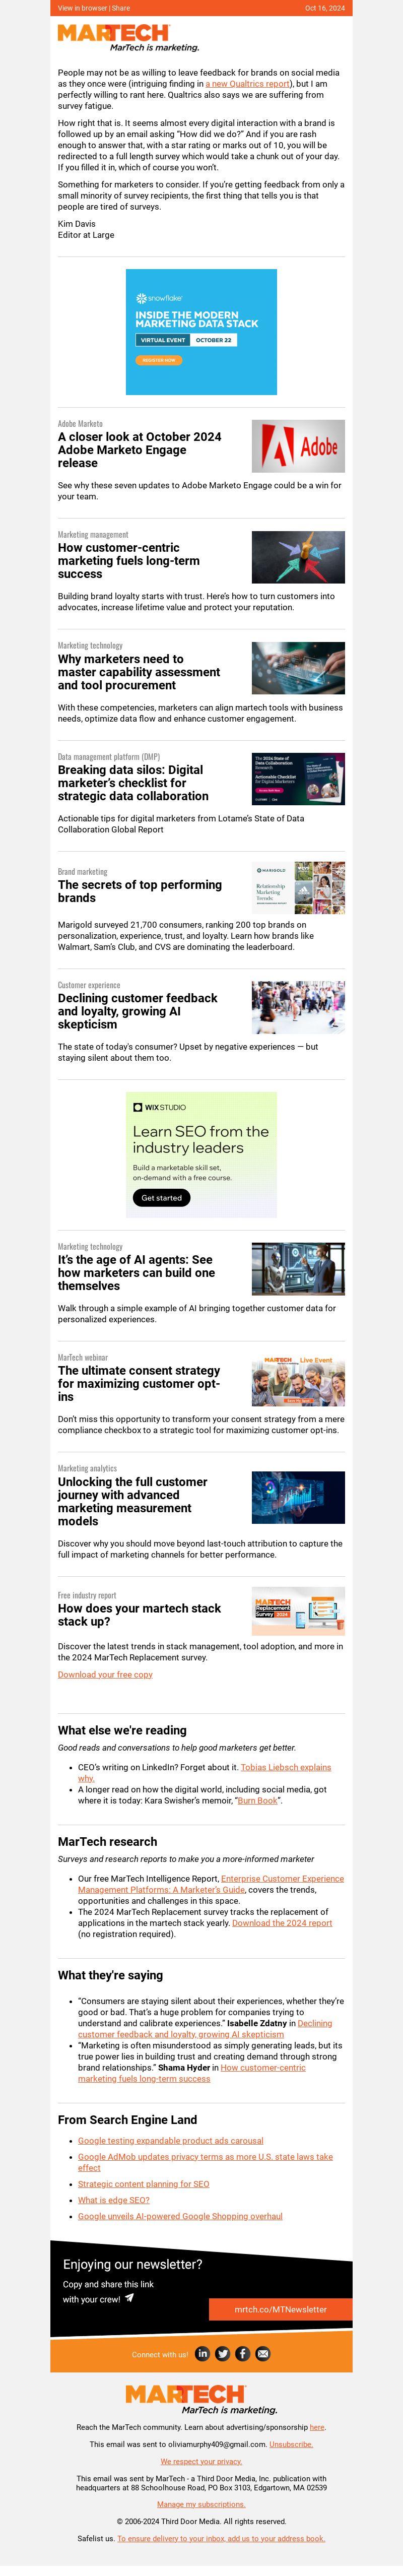Click Get started on Wix Studio ad

click(161, 1197)
